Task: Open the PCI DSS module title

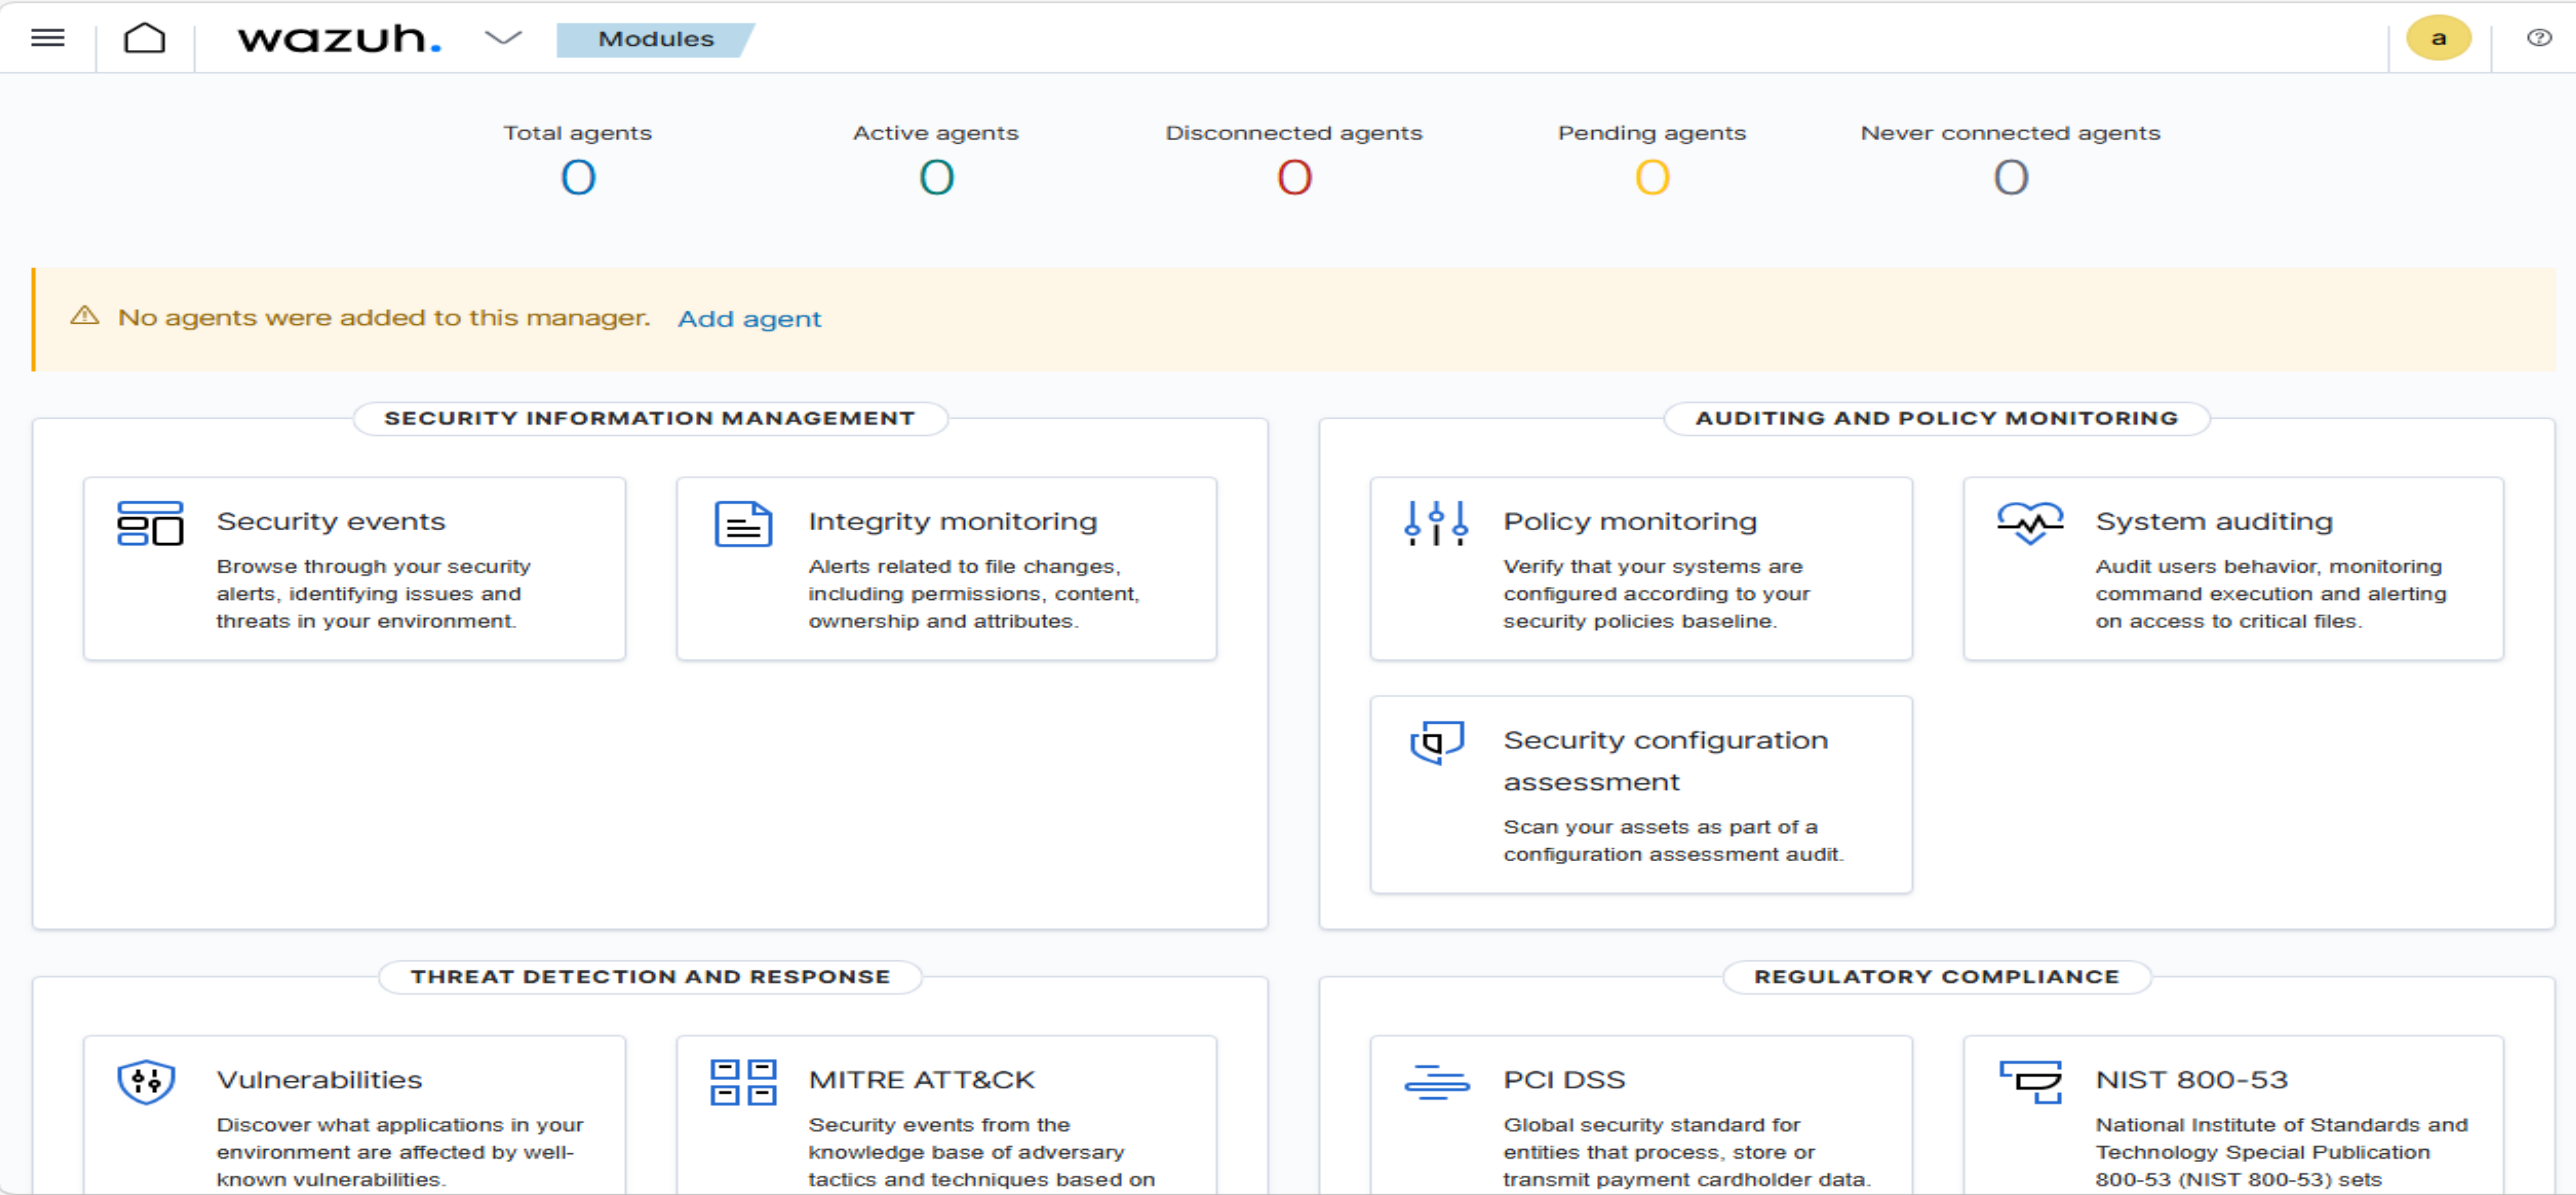Action: click(1565, 1080)
